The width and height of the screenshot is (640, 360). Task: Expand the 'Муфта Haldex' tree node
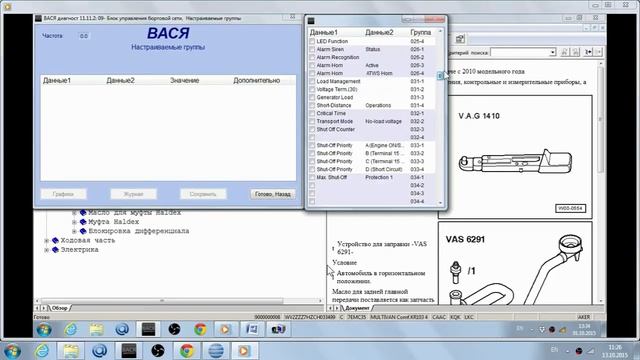point(74,222)
